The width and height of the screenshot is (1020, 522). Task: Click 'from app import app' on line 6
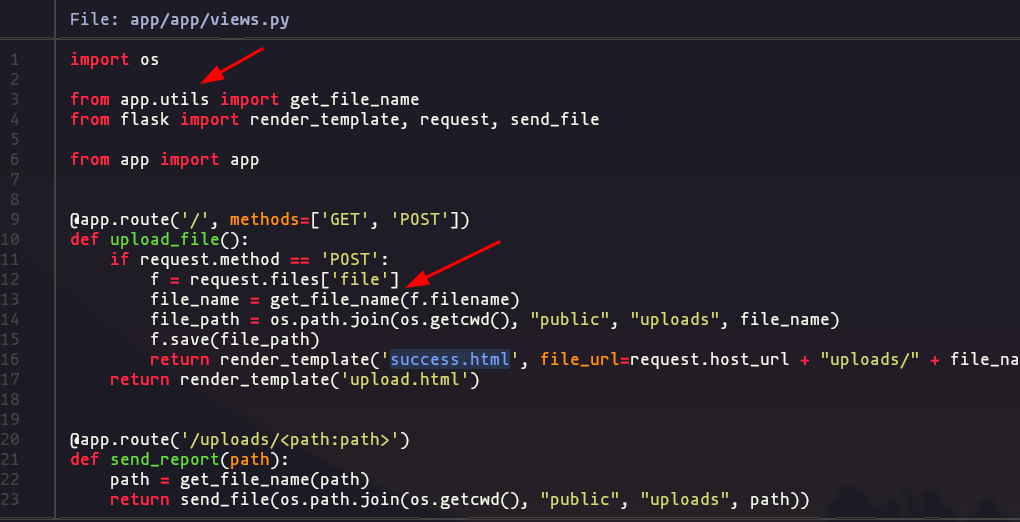tap(165, 159)
